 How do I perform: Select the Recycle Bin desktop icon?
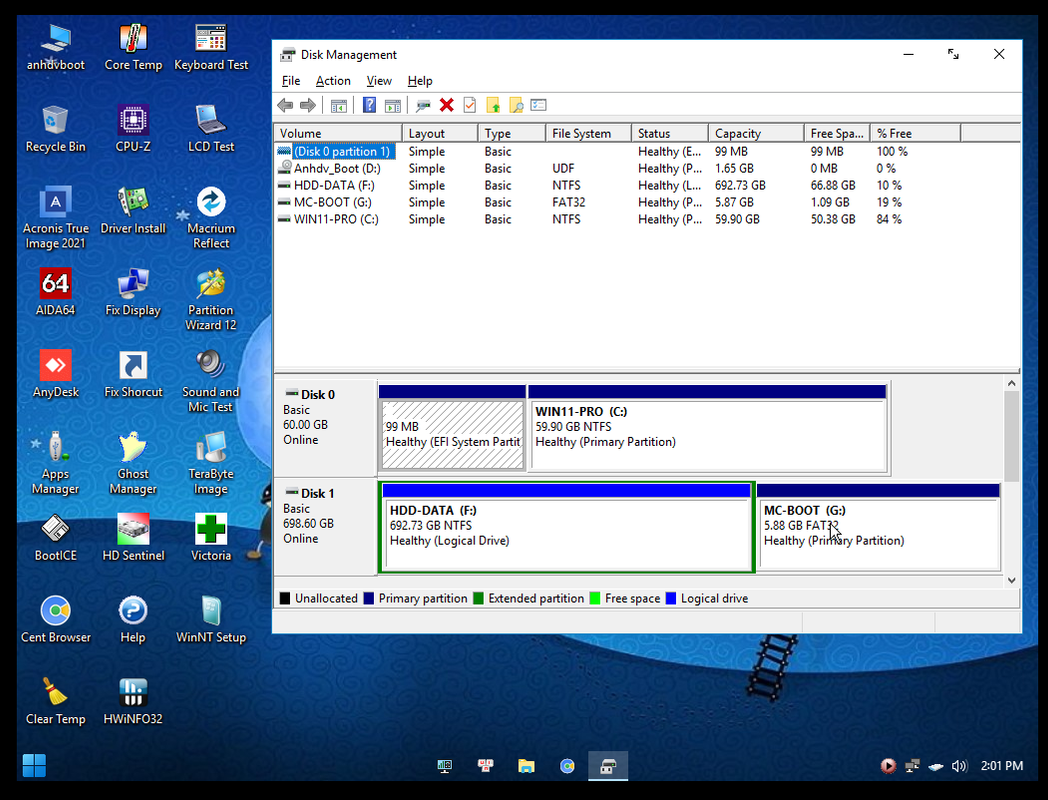(x=55, y=128)
